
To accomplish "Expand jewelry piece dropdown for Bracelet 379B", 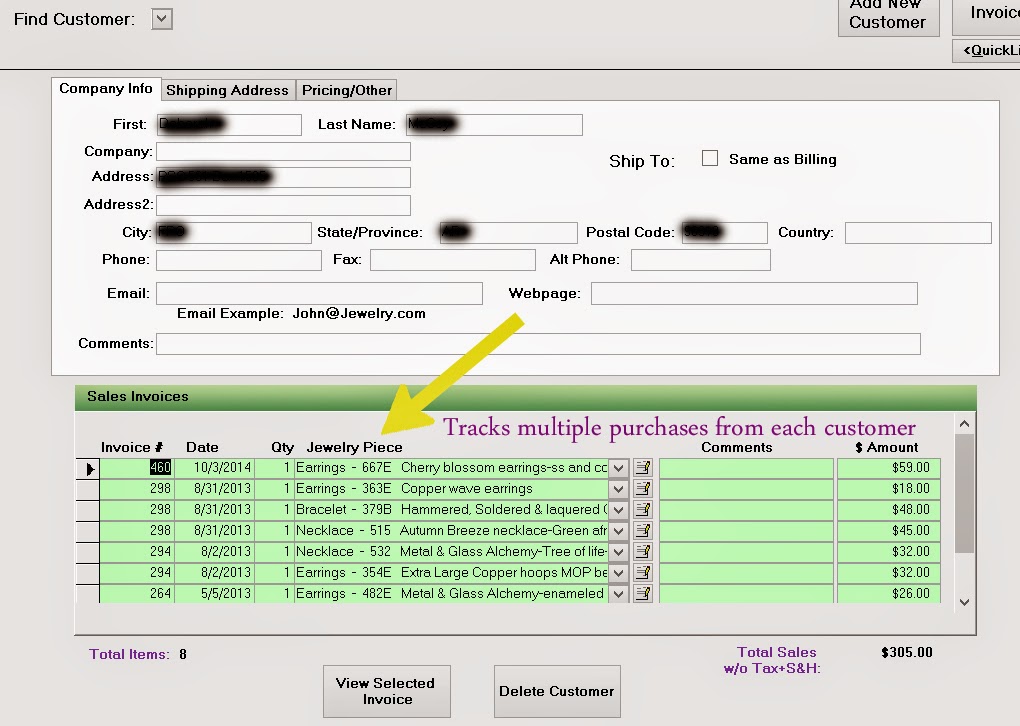I will pos(619,509).
